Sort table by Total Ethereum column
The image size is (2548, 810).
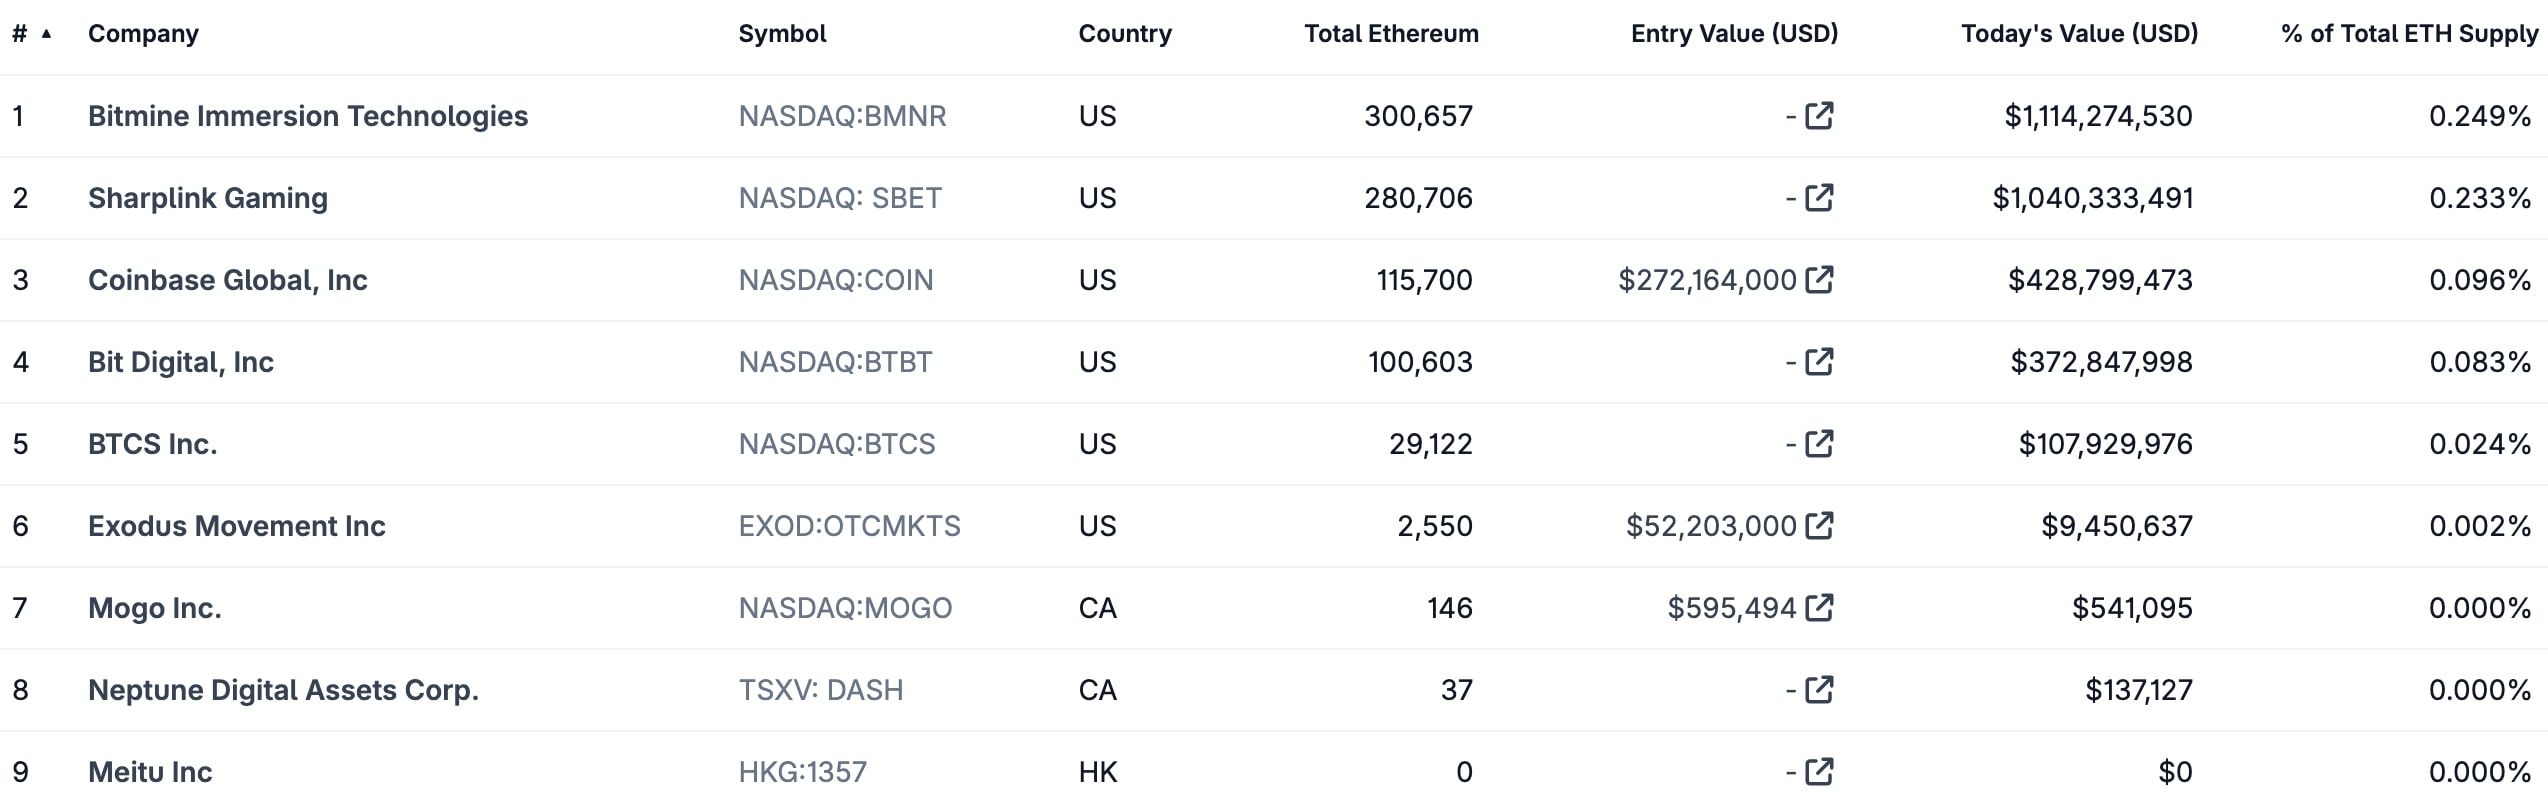(1391, 34)
